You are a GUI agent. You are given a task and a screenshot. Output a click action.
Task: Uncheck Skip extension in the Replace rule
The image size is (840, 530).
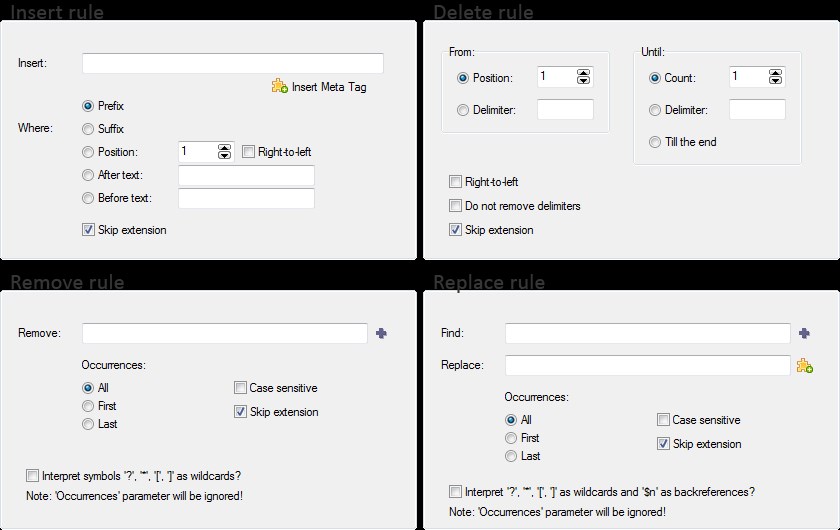663,444
